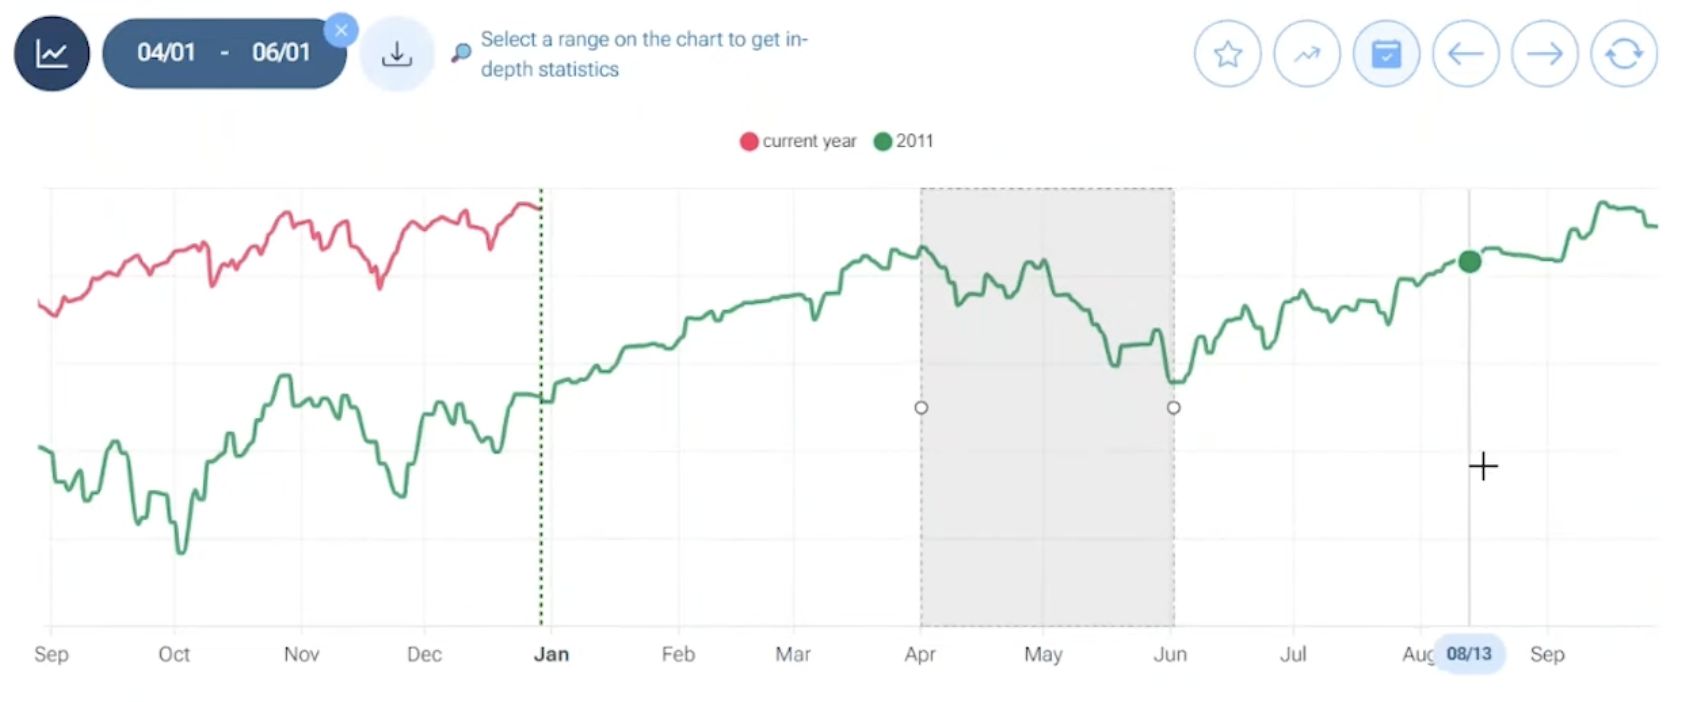Image resolution: width=1704 pixels, height=702 pixels.
Task: Click the bold Jan label on the axis
Action: pos(551,654)
